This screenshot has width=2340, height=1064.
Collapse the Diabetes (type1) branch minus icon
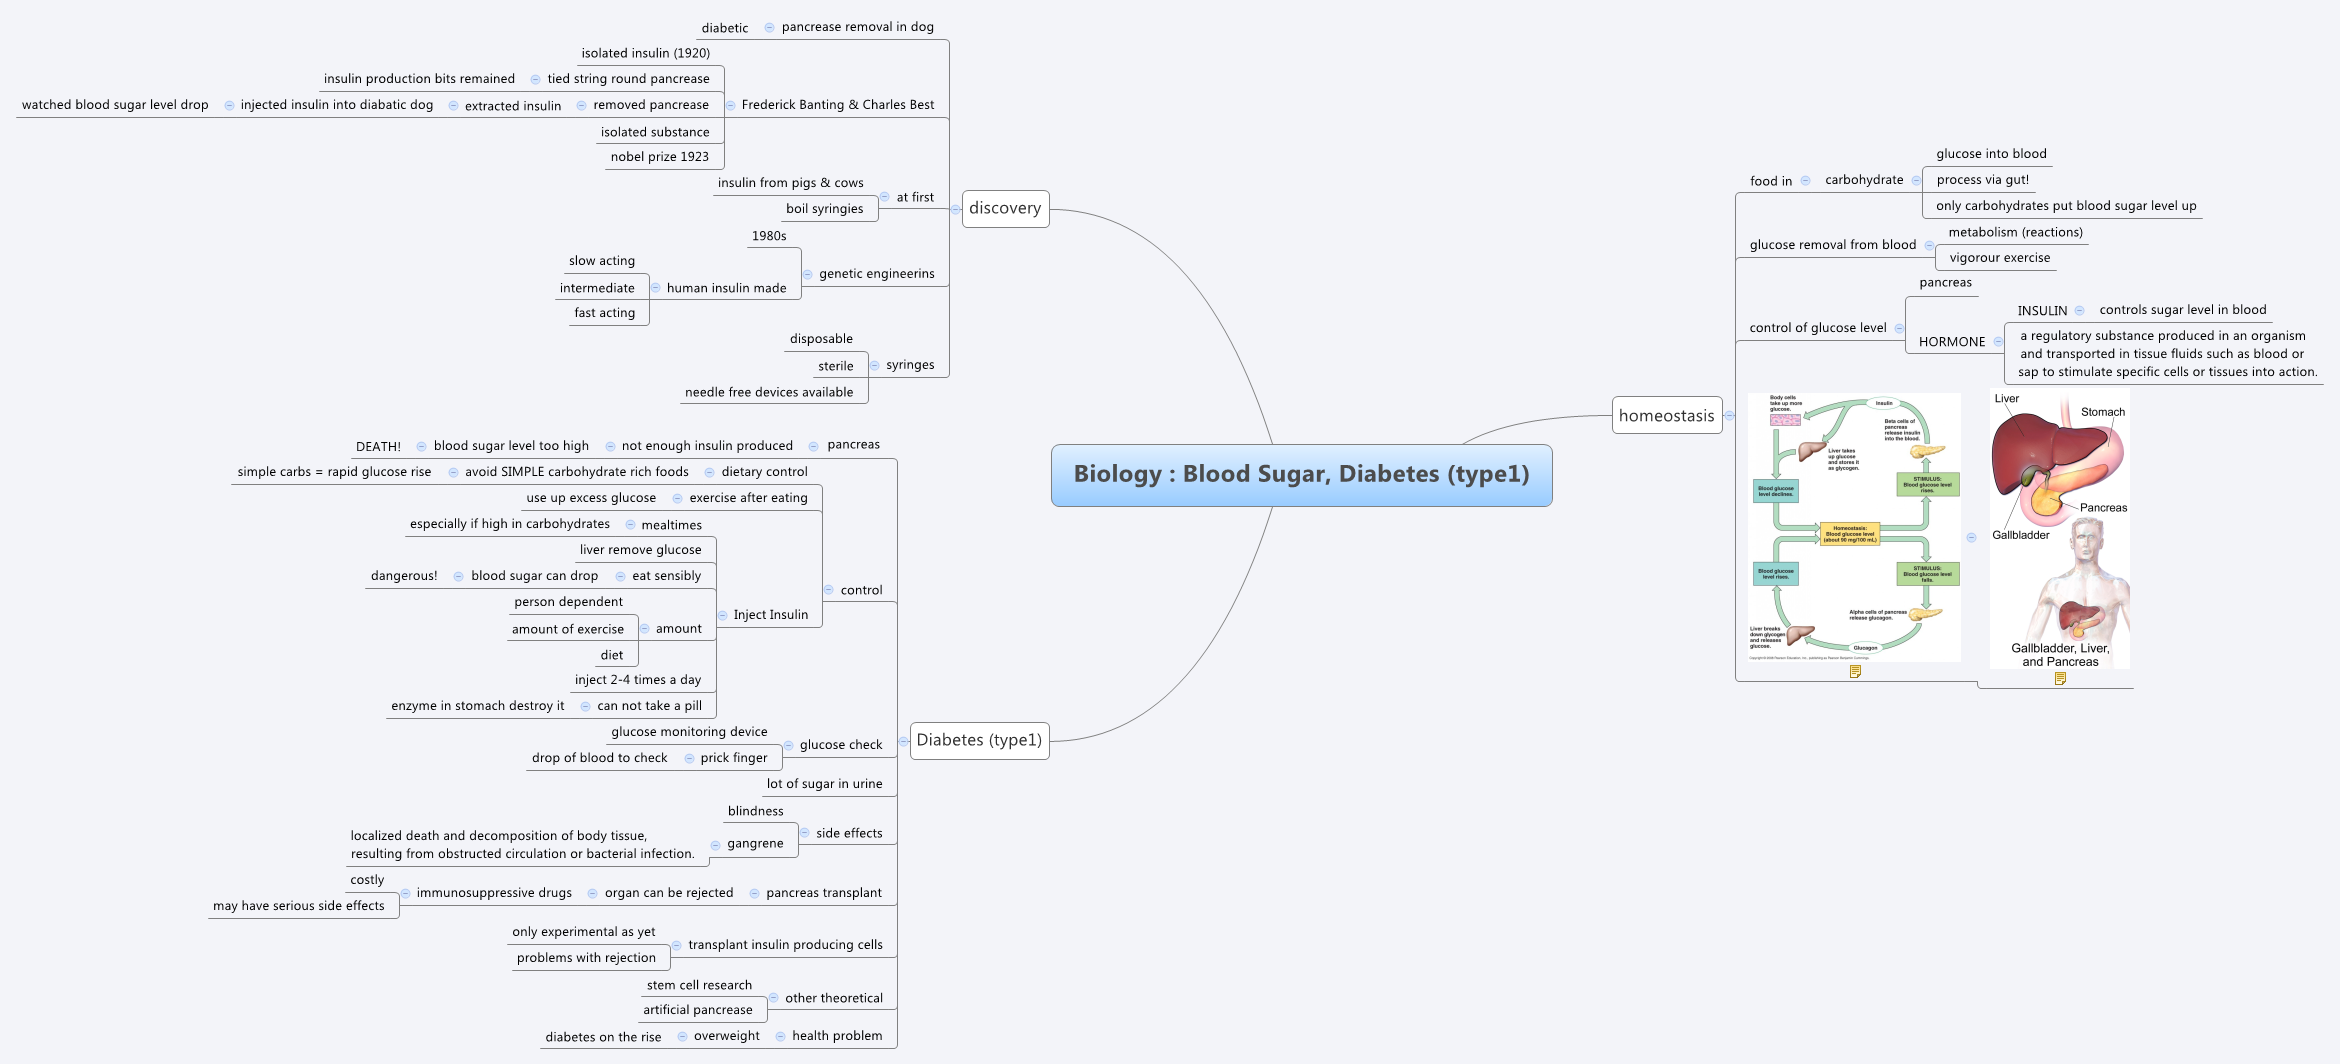tap(904, 741)
